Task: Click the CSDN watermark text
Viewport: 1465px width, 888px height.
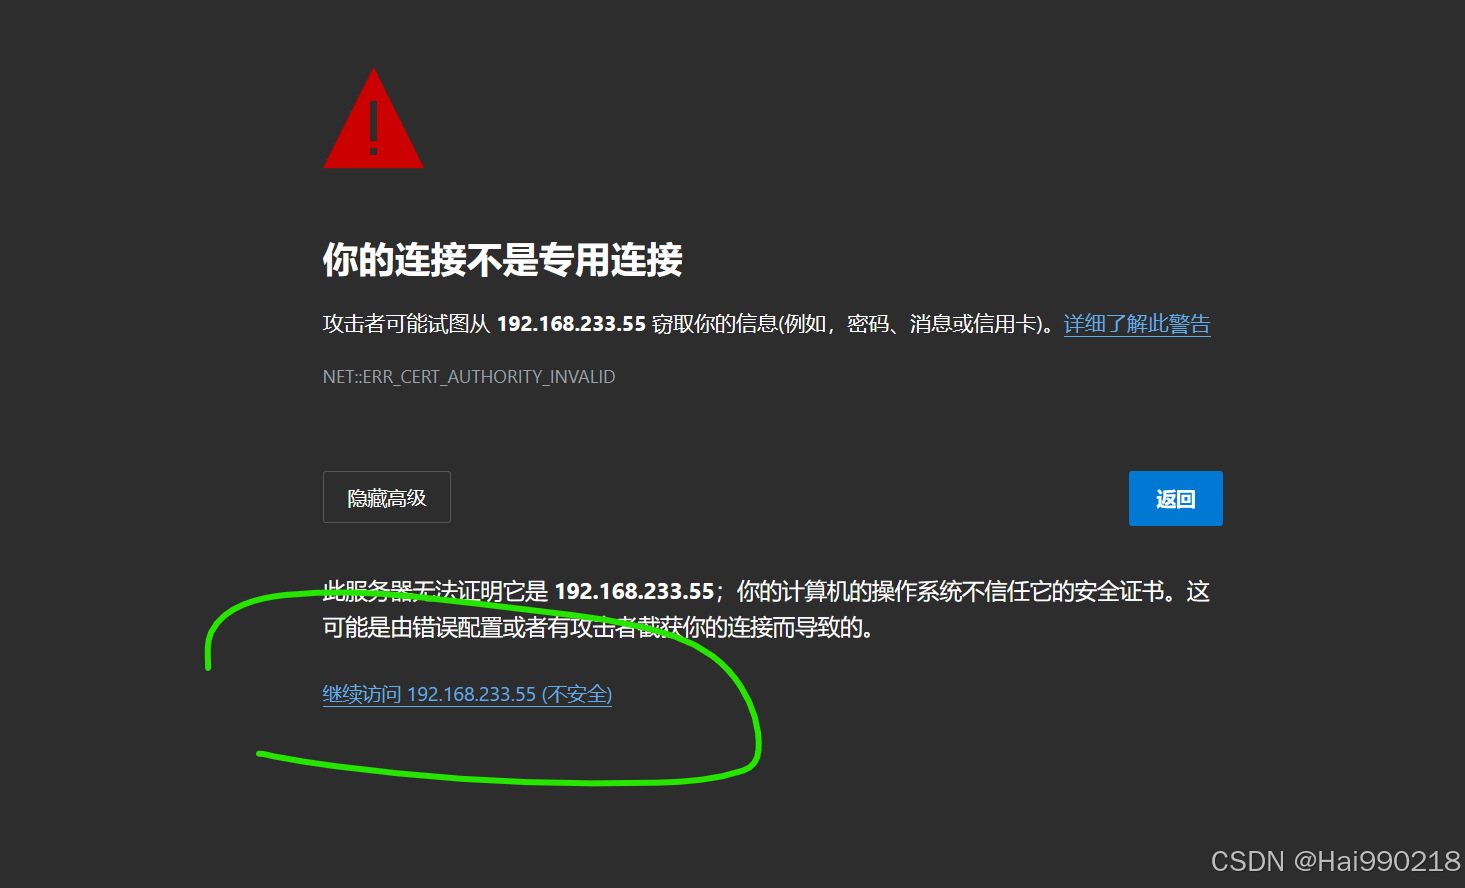Action: [x=1247, y=861]
